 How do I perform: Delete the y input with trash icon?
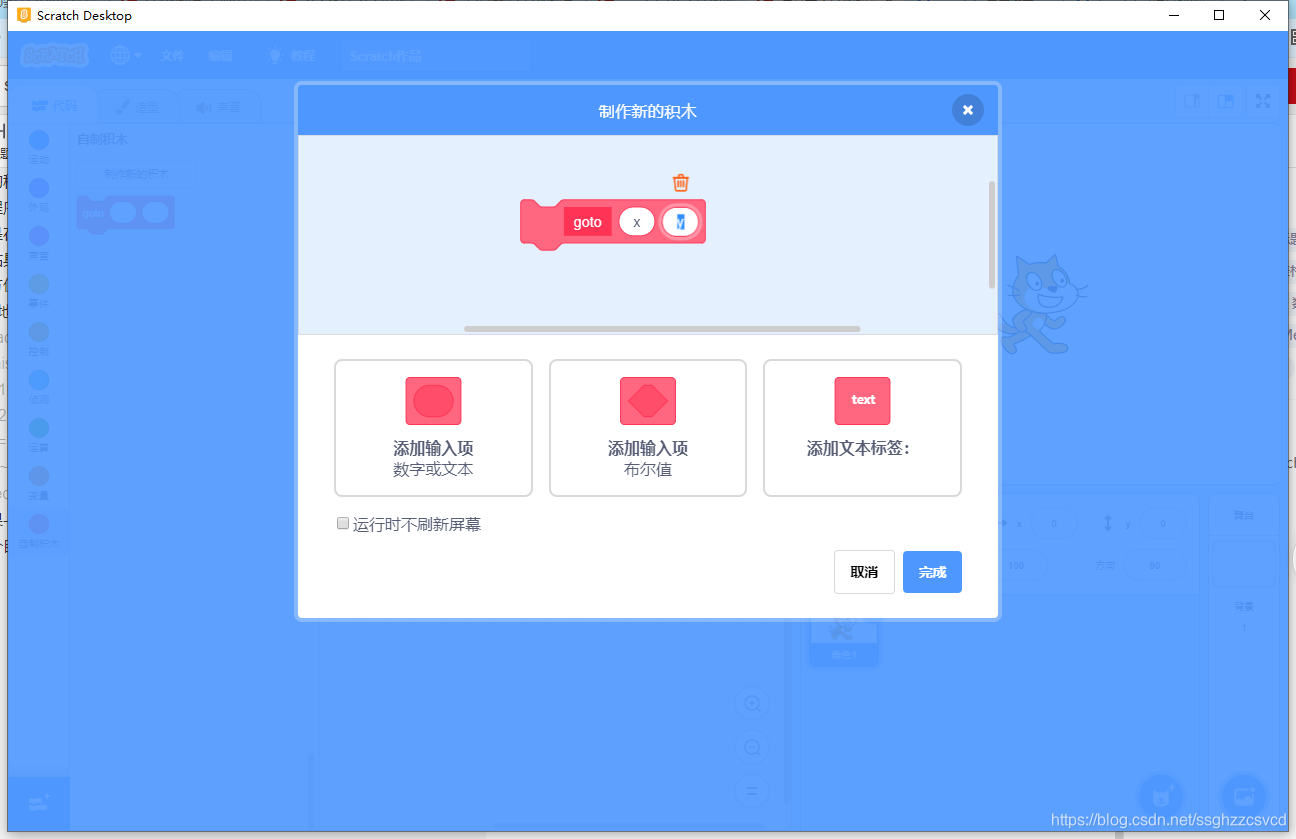click(x=680, y=182)
